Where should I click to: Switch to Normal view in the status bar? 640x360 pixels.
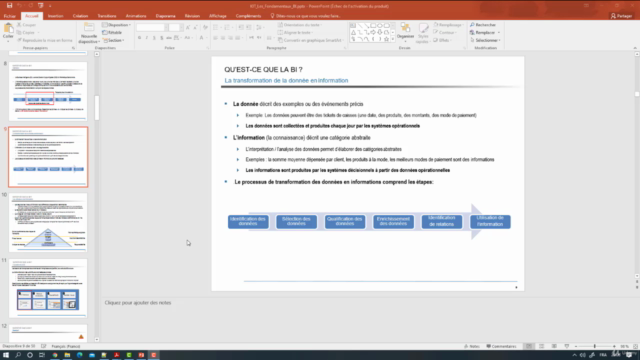tap(529, 346)
